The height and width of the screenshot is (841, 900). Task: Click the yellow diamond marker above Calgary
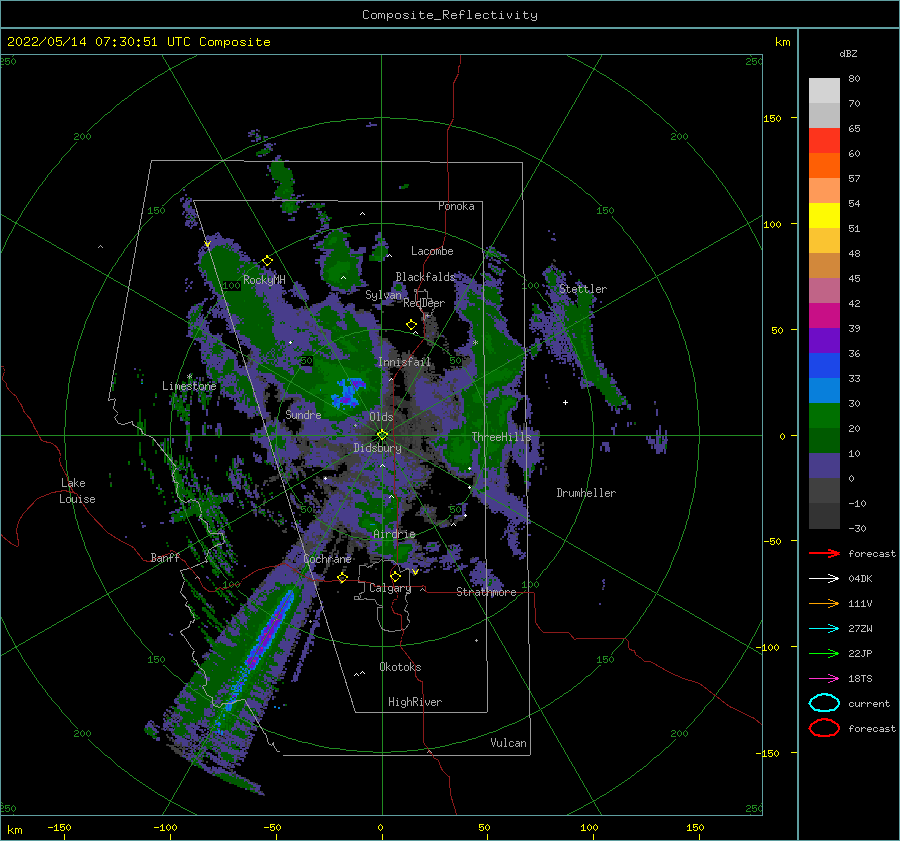395,576
